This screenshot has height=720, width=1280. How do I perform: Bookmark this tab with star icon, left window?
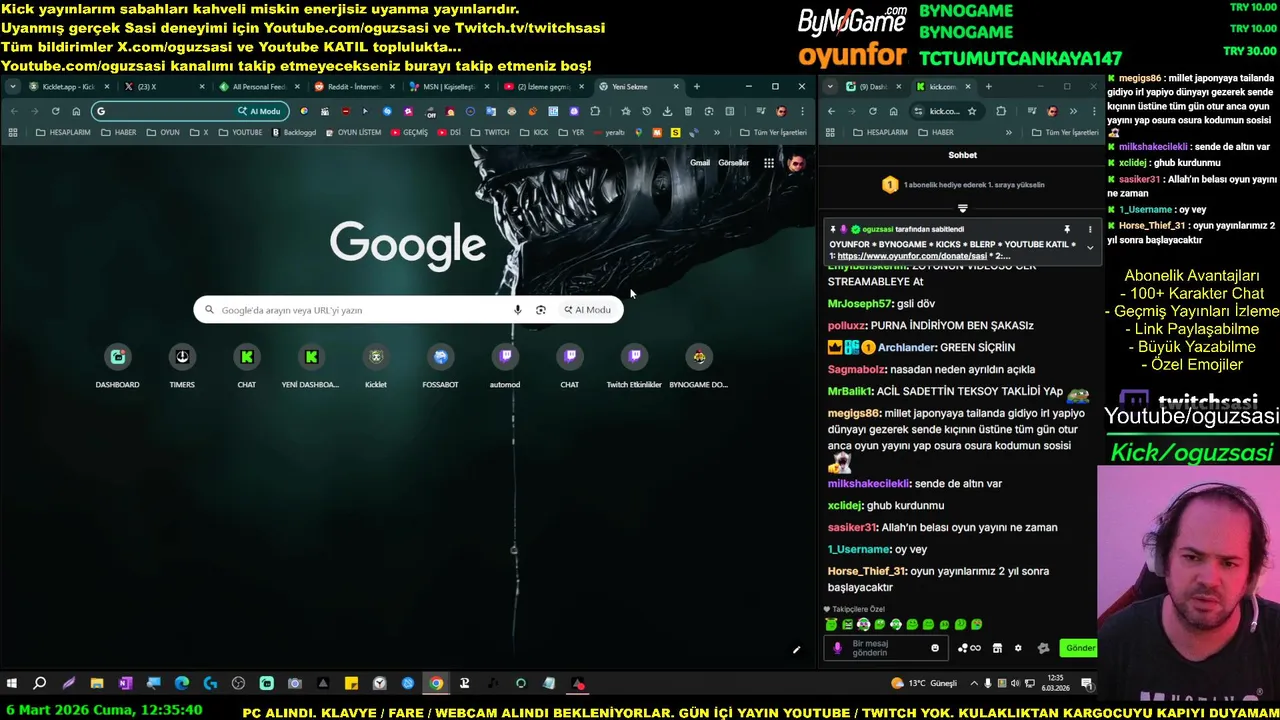pyautogui.click(x=626, y=111)
